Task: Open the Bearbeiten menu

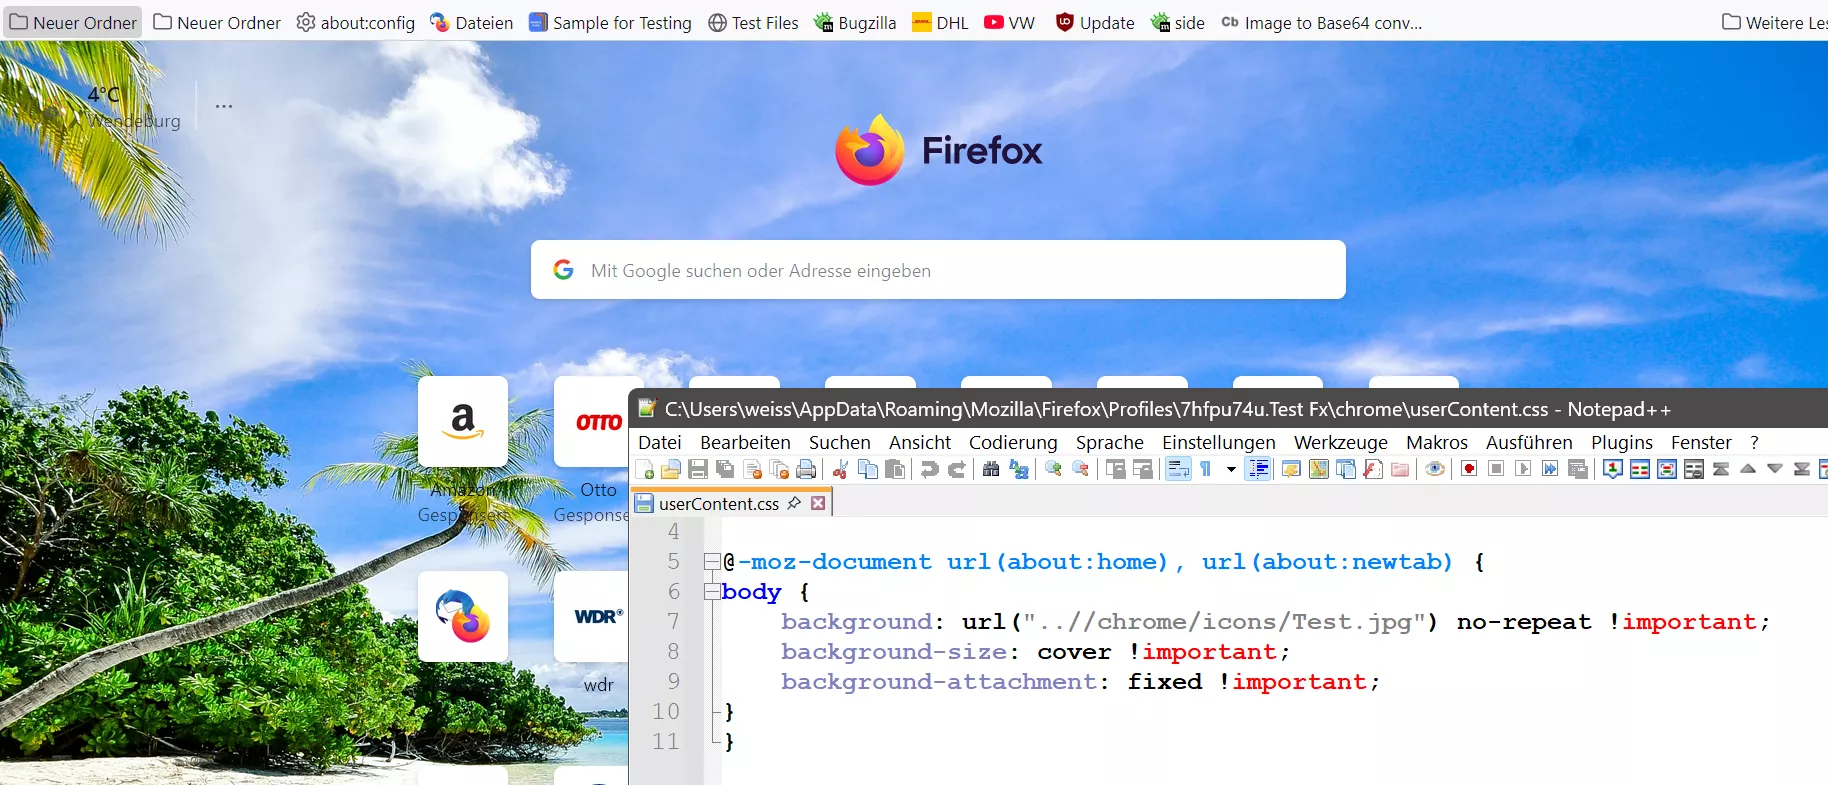Action: (745, 442)
